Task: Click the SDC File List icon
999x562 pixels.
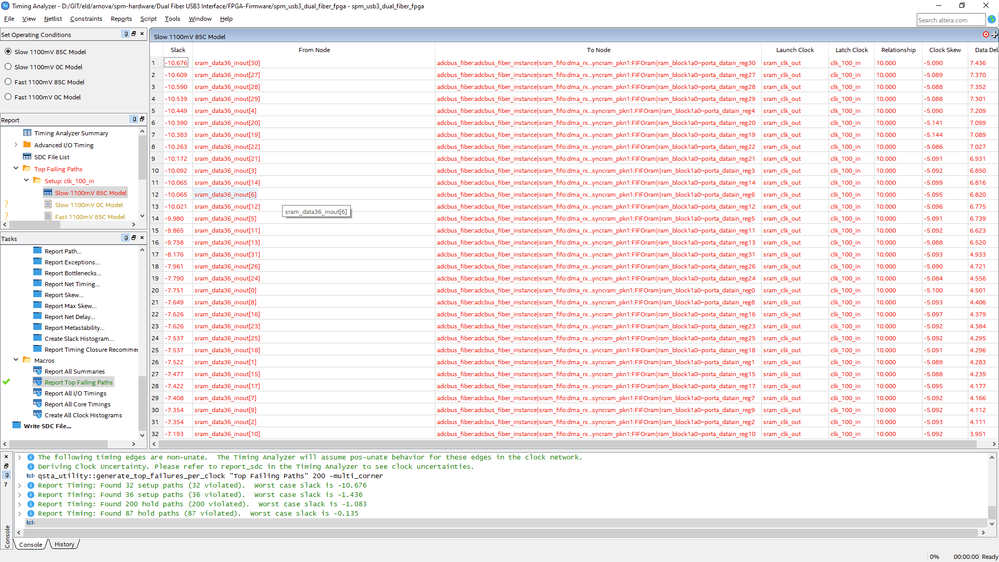Action: [x=26, y=157]
